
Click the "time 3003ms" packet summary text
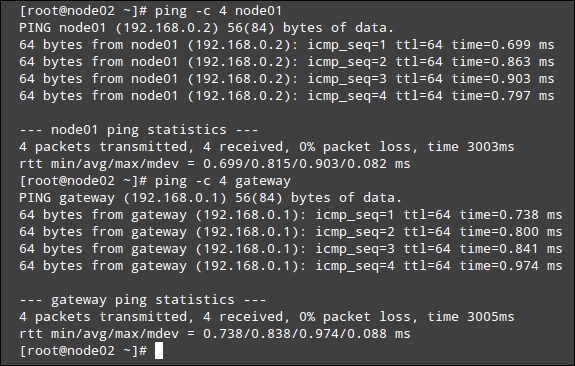pyautogui.click(x=471, y=147)
